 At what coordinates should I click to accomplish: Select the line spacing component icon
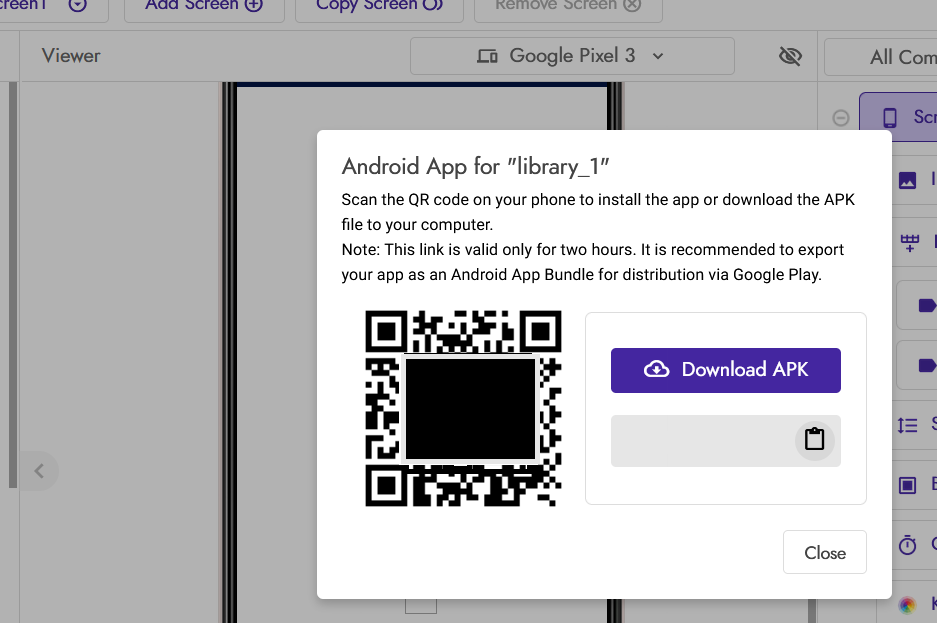coord(907,425)
